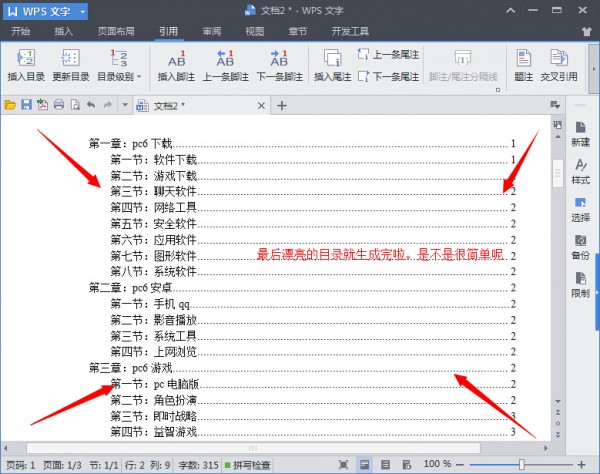Add a new document tab
This screenshot has width=600, height=474.
point(282,106)
